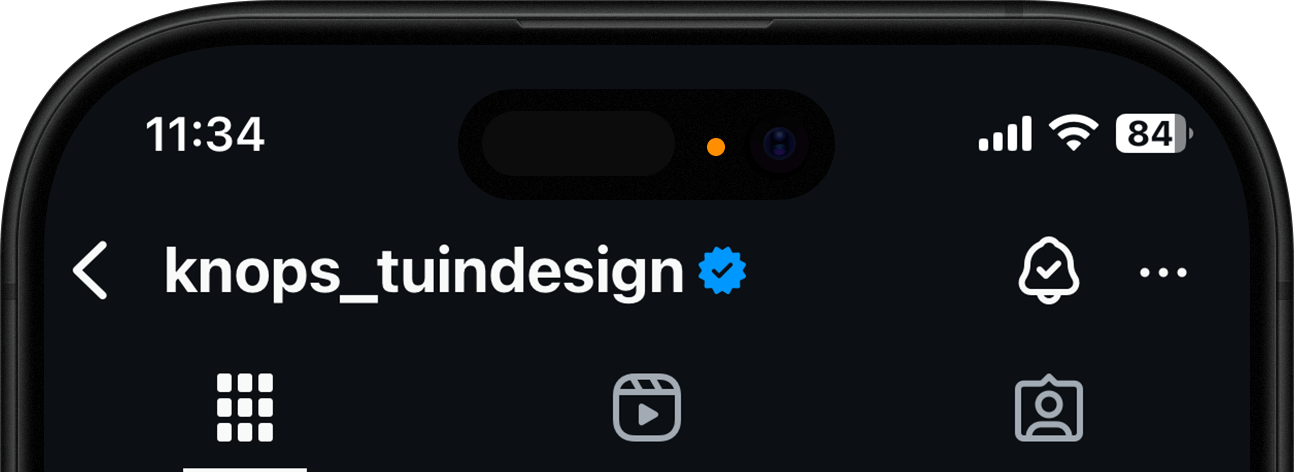Tap the checkmark inside the bell icon
The height and width of the screenshot is (472, 1294).
click(1048, 270)
